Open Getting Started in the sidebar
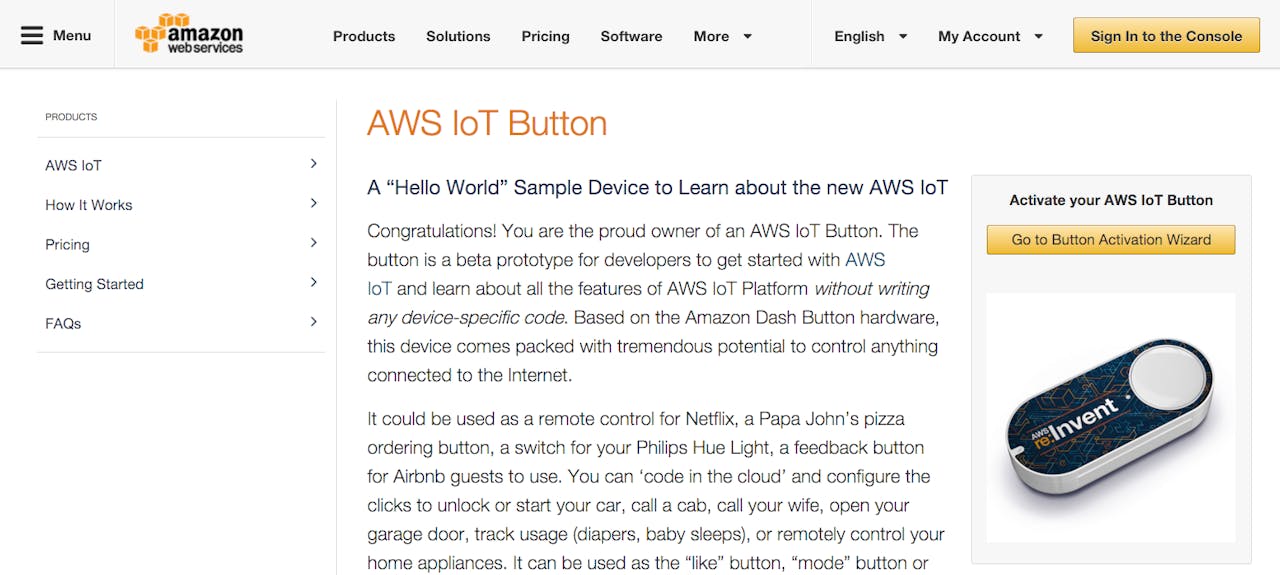 tap(94, 284)
